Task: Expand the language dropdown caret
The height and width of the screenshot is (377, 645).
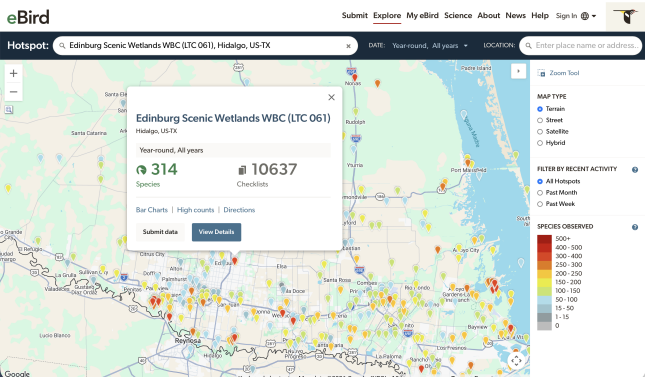Action: pos(594,16)
